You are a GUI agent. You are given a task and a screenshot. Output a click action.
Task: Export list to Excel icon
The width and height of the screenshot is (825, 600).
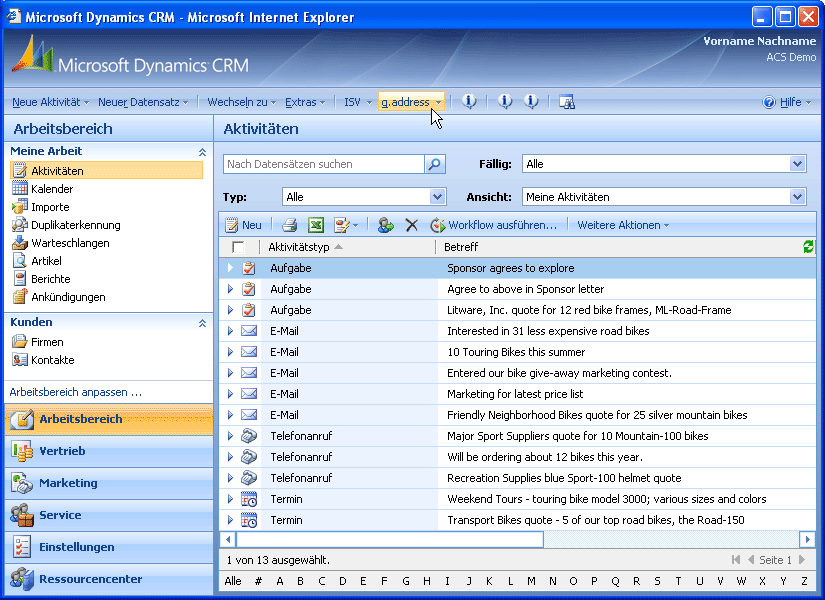click(x=316, y=225)
